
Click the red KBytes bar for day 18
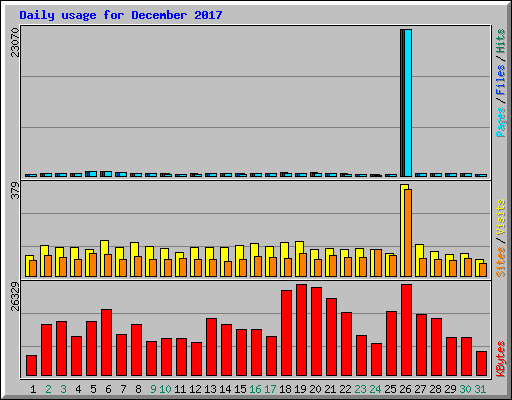point(286,333)
